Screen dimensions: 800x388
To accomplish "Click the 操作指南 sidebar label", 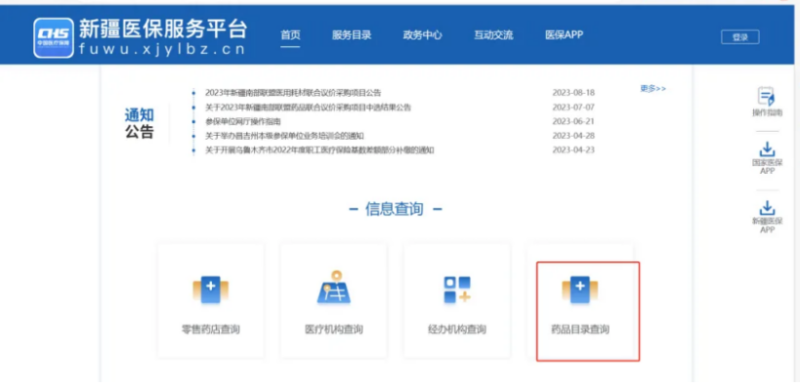I will tap(767, 113).
